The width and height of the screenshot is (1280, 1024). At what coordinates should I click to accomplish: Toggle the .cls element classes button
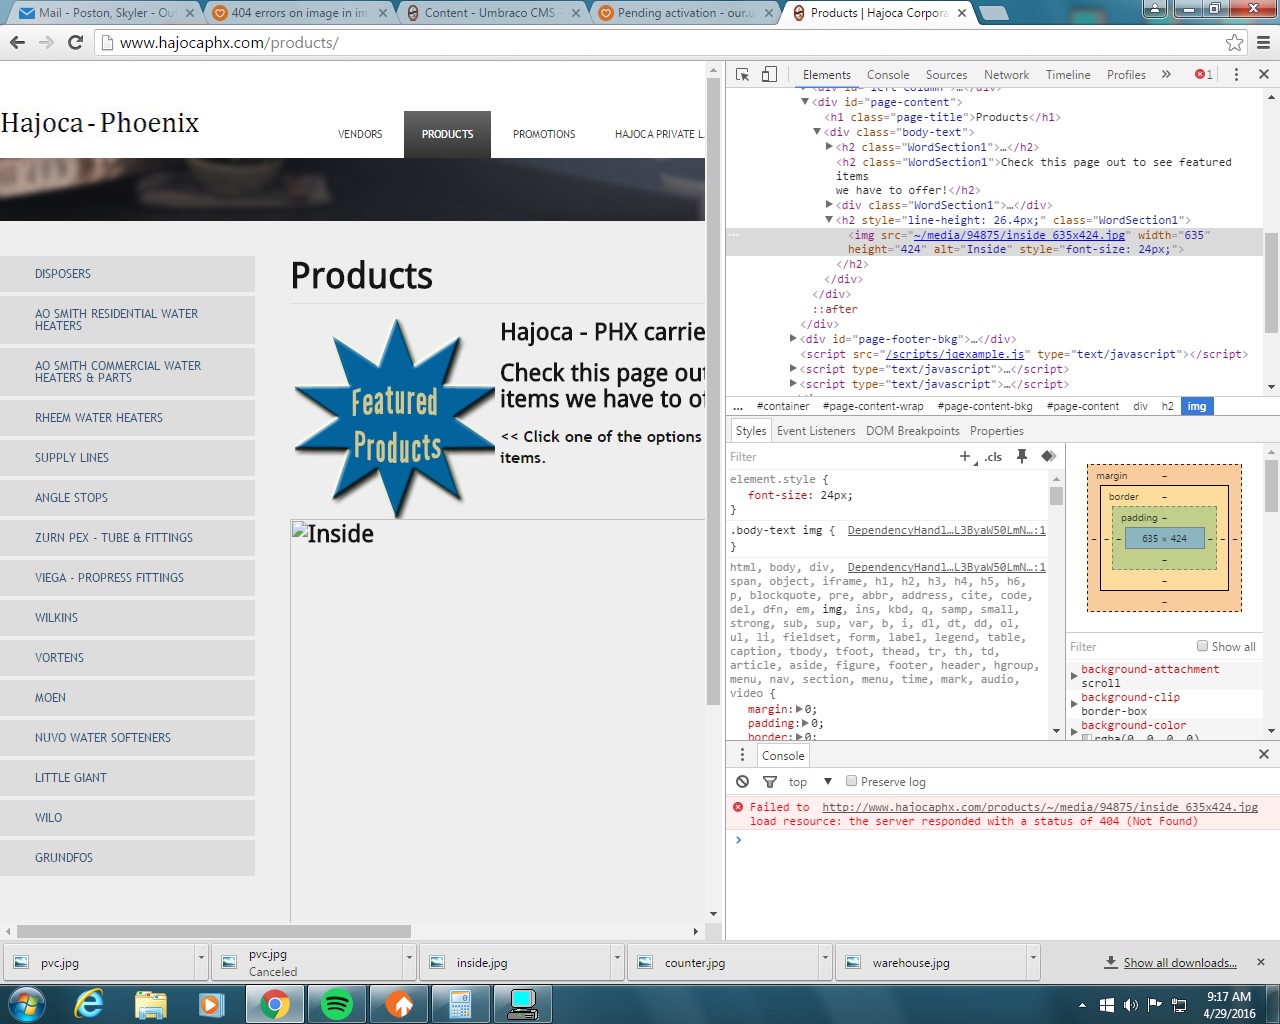click(x=993, y=457)
